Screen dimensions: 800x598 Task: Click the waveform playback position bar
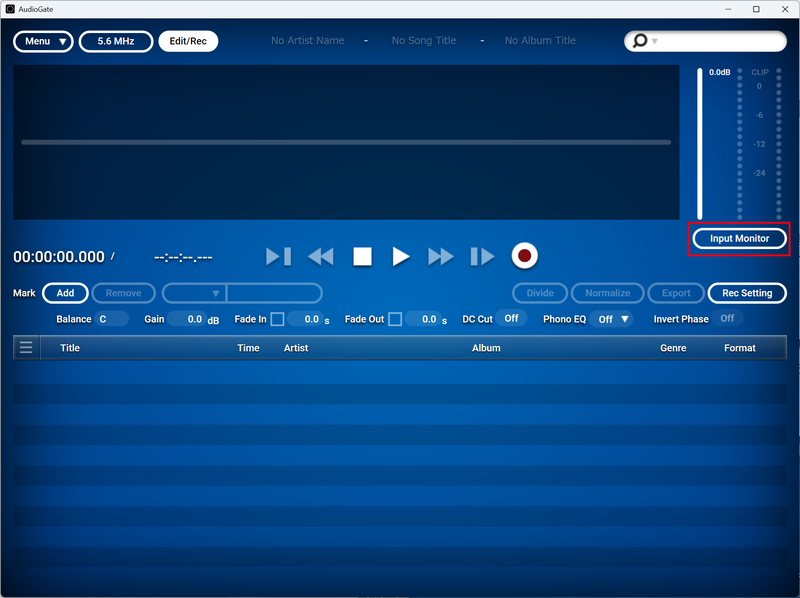pos(346,142)
